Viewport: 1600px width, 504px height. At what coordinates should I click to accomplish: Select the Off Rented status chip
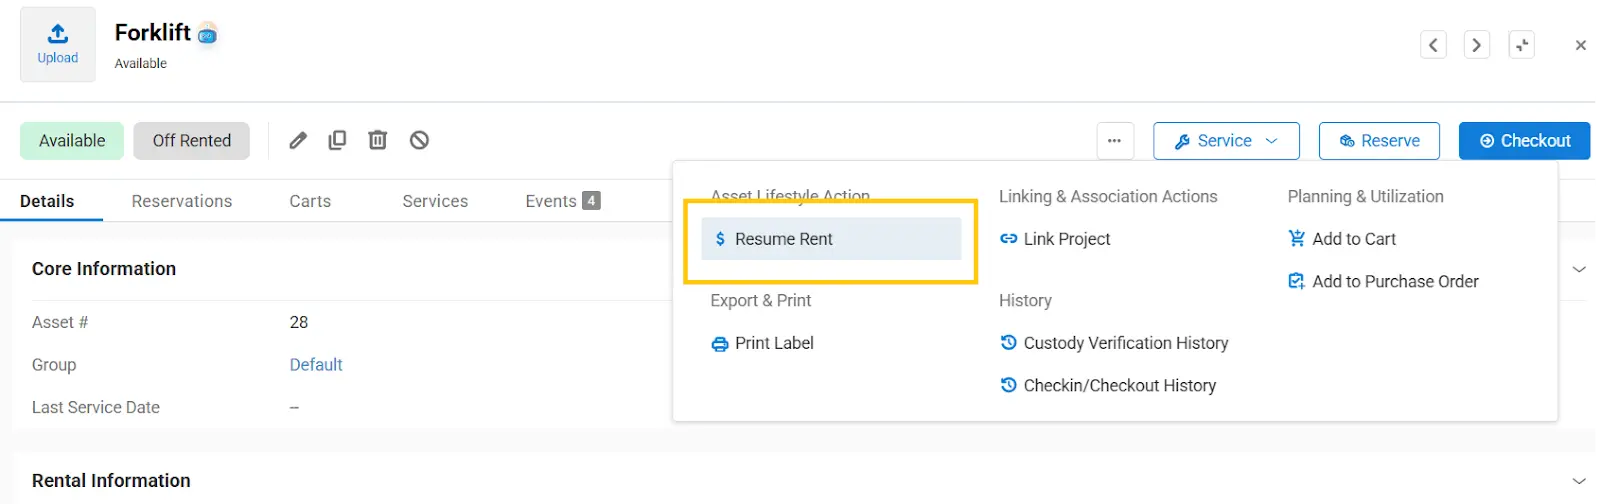tap(191, 141)
